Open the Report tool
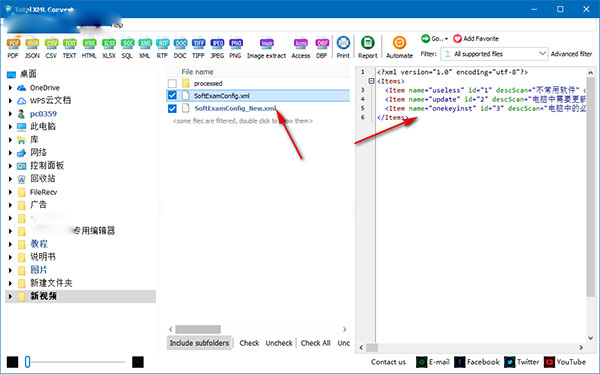The image size is (600, 374). [x=368, y=48]
